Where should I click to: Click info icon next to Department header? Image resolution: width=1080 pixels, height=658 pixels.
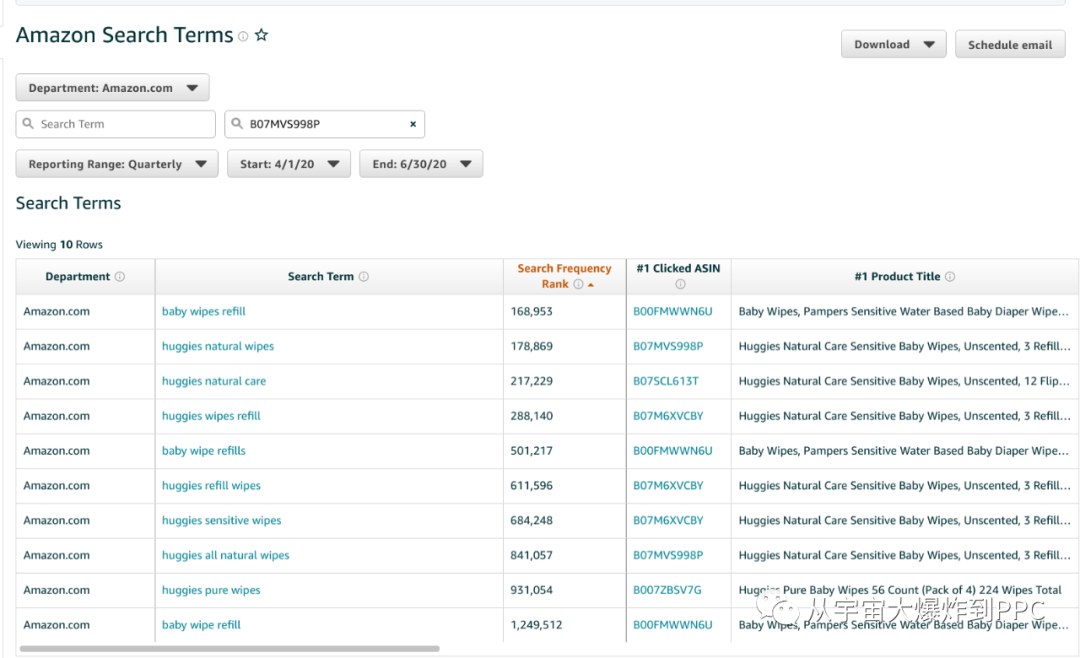(120, 277)
